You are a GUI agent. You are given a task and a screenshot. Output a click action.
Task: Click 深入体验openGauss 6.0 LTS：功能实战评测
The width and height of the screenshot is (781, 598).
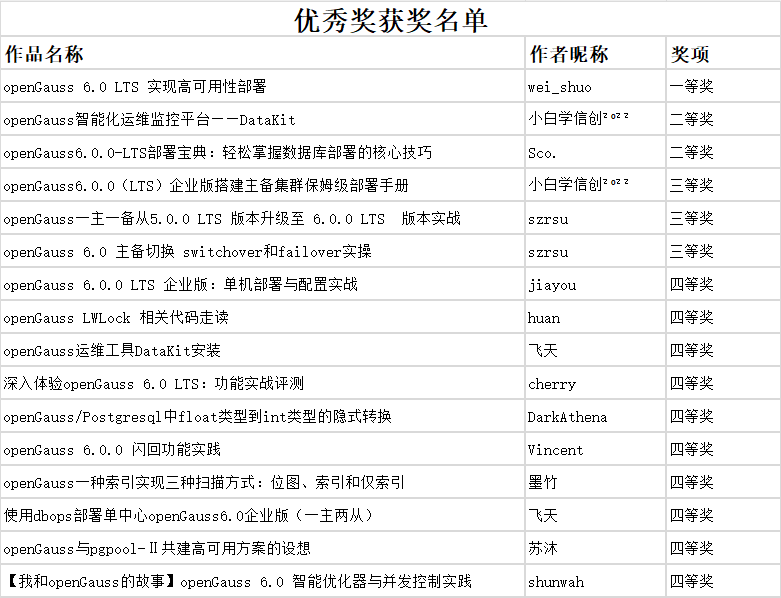pyautogui.click(x=153, y=383)
